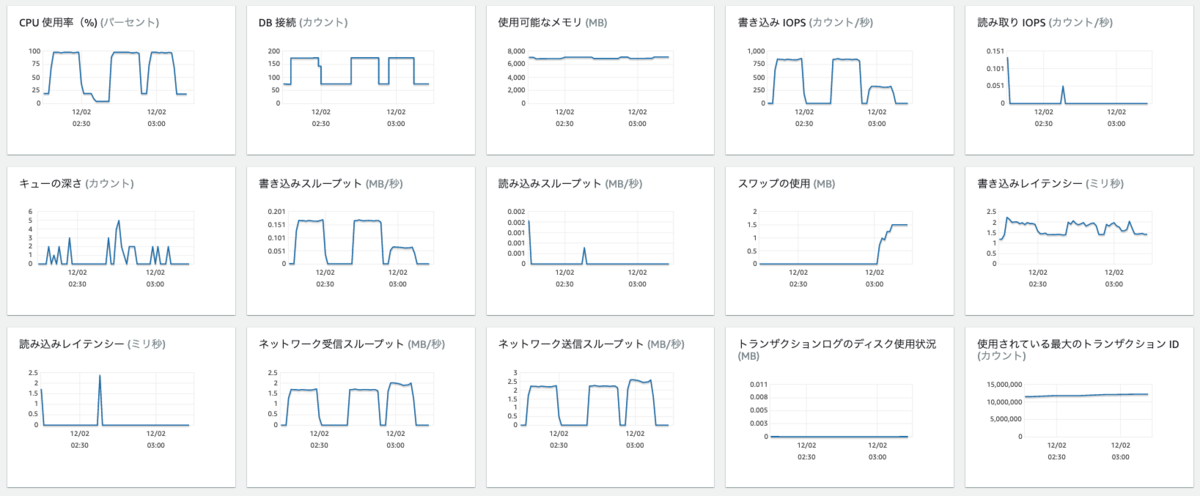Click the title text 書き込みスループット (MB/秒)
Image resolution: width=1200 pixels, height=496 pixels.
tap(331, 184)
